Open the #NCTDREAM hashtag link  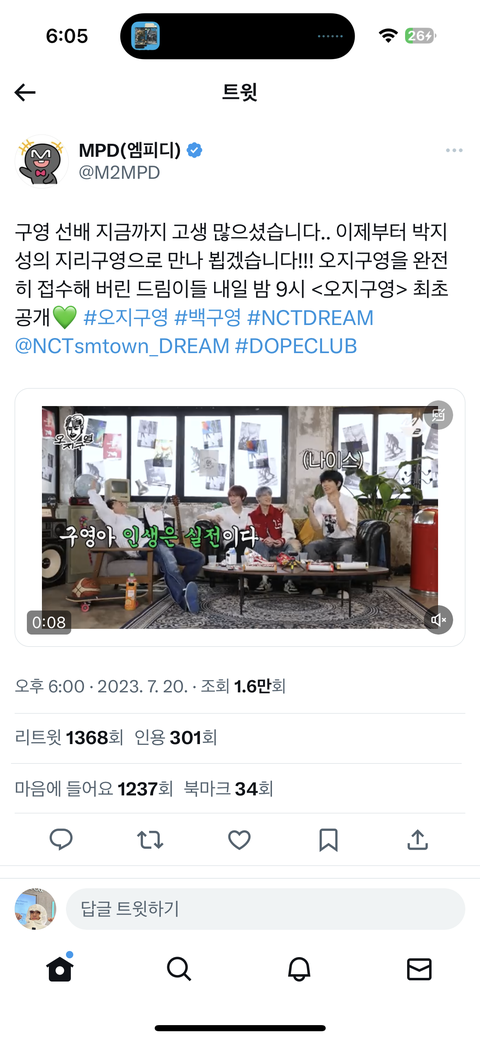(310, 317)
